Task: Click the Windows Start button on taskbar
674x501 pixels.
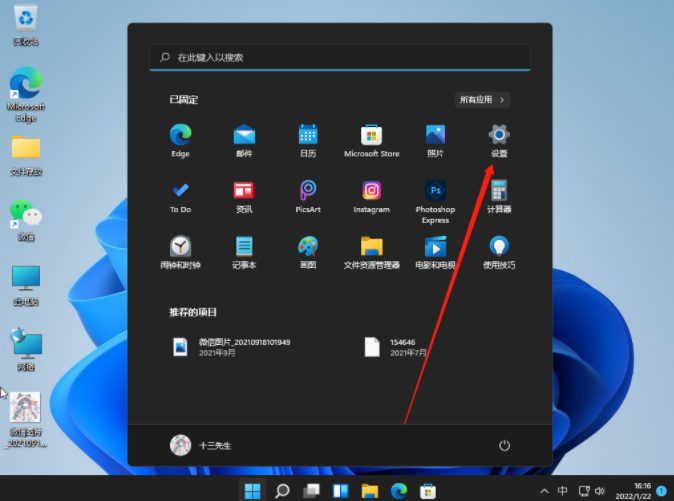Action: 252,490
